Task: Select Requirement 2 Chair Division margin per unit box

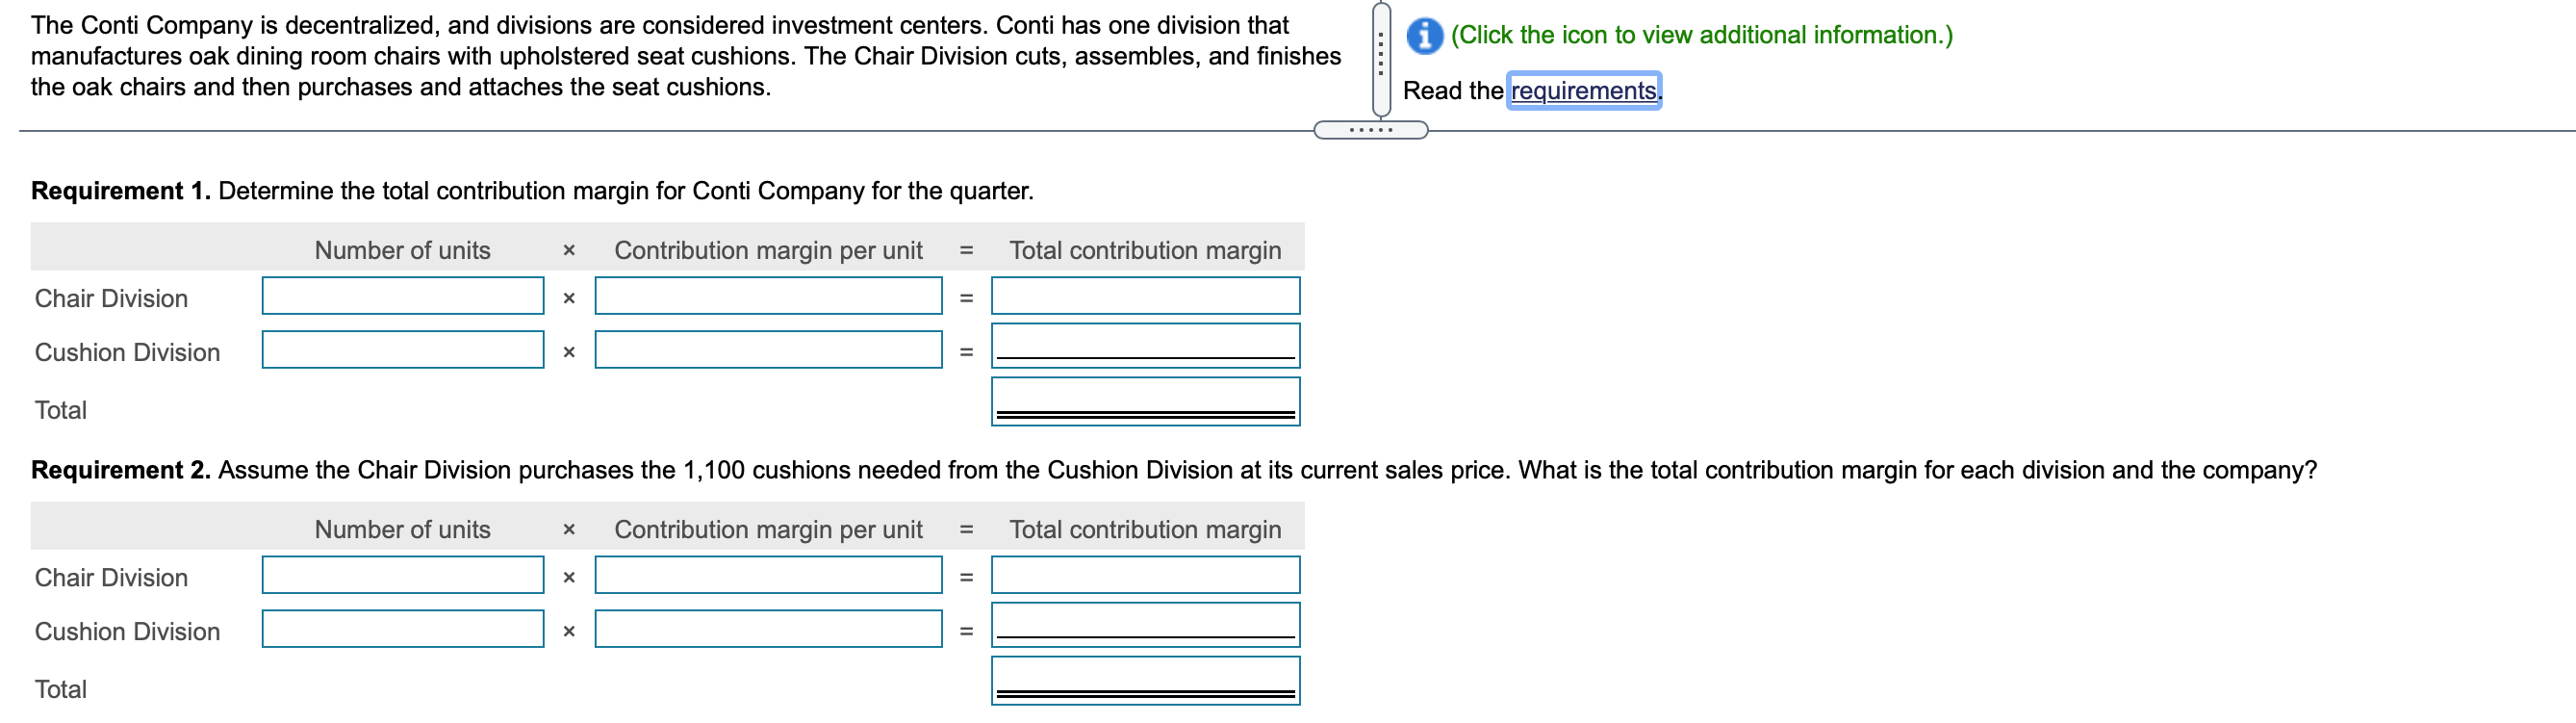Action: (768, 575)
